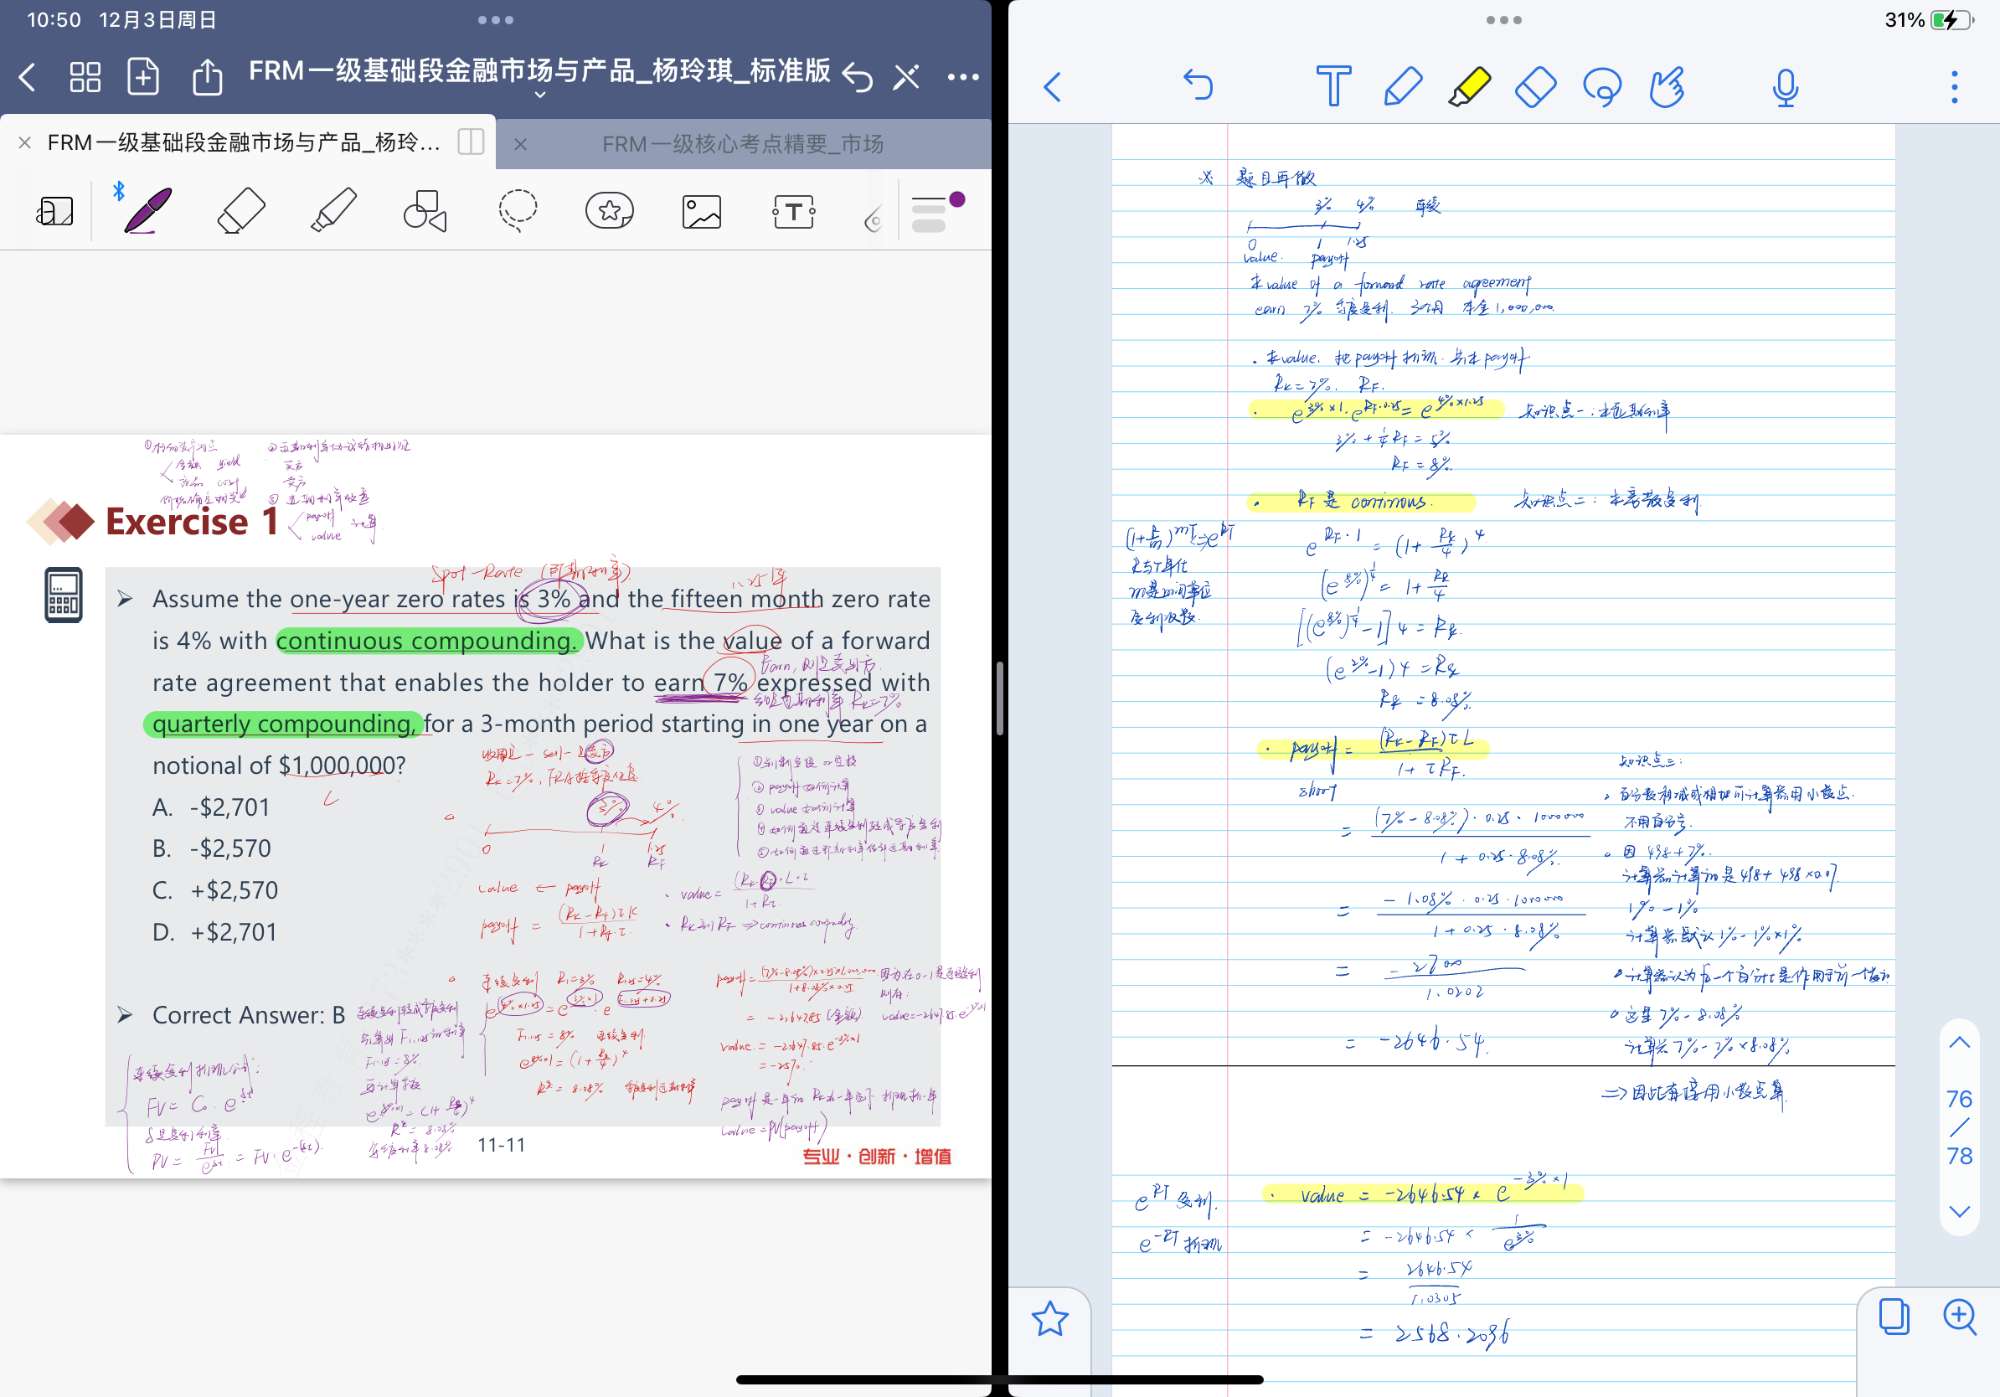
Task: Go to previous page with up chevron
Action: (x=1959, y=1043)
